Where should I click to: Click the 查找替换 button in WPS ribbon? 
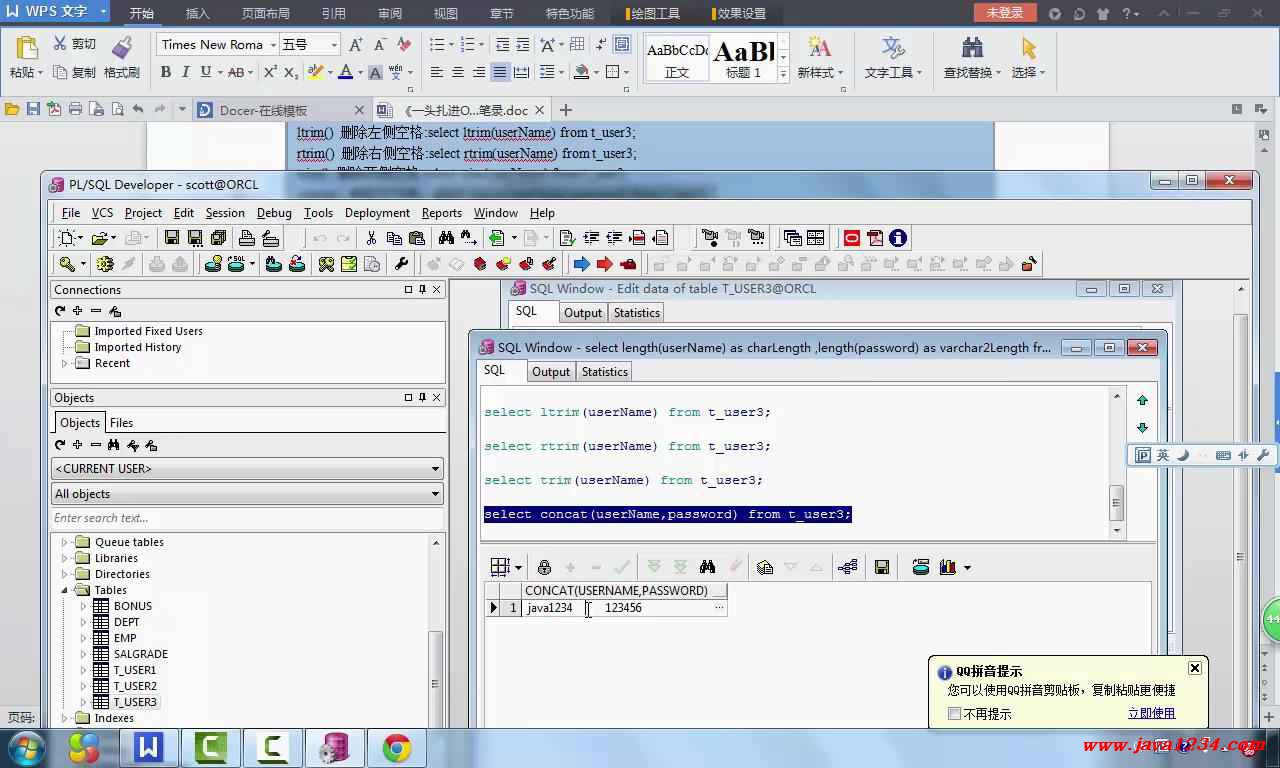[x=972, y=59]
